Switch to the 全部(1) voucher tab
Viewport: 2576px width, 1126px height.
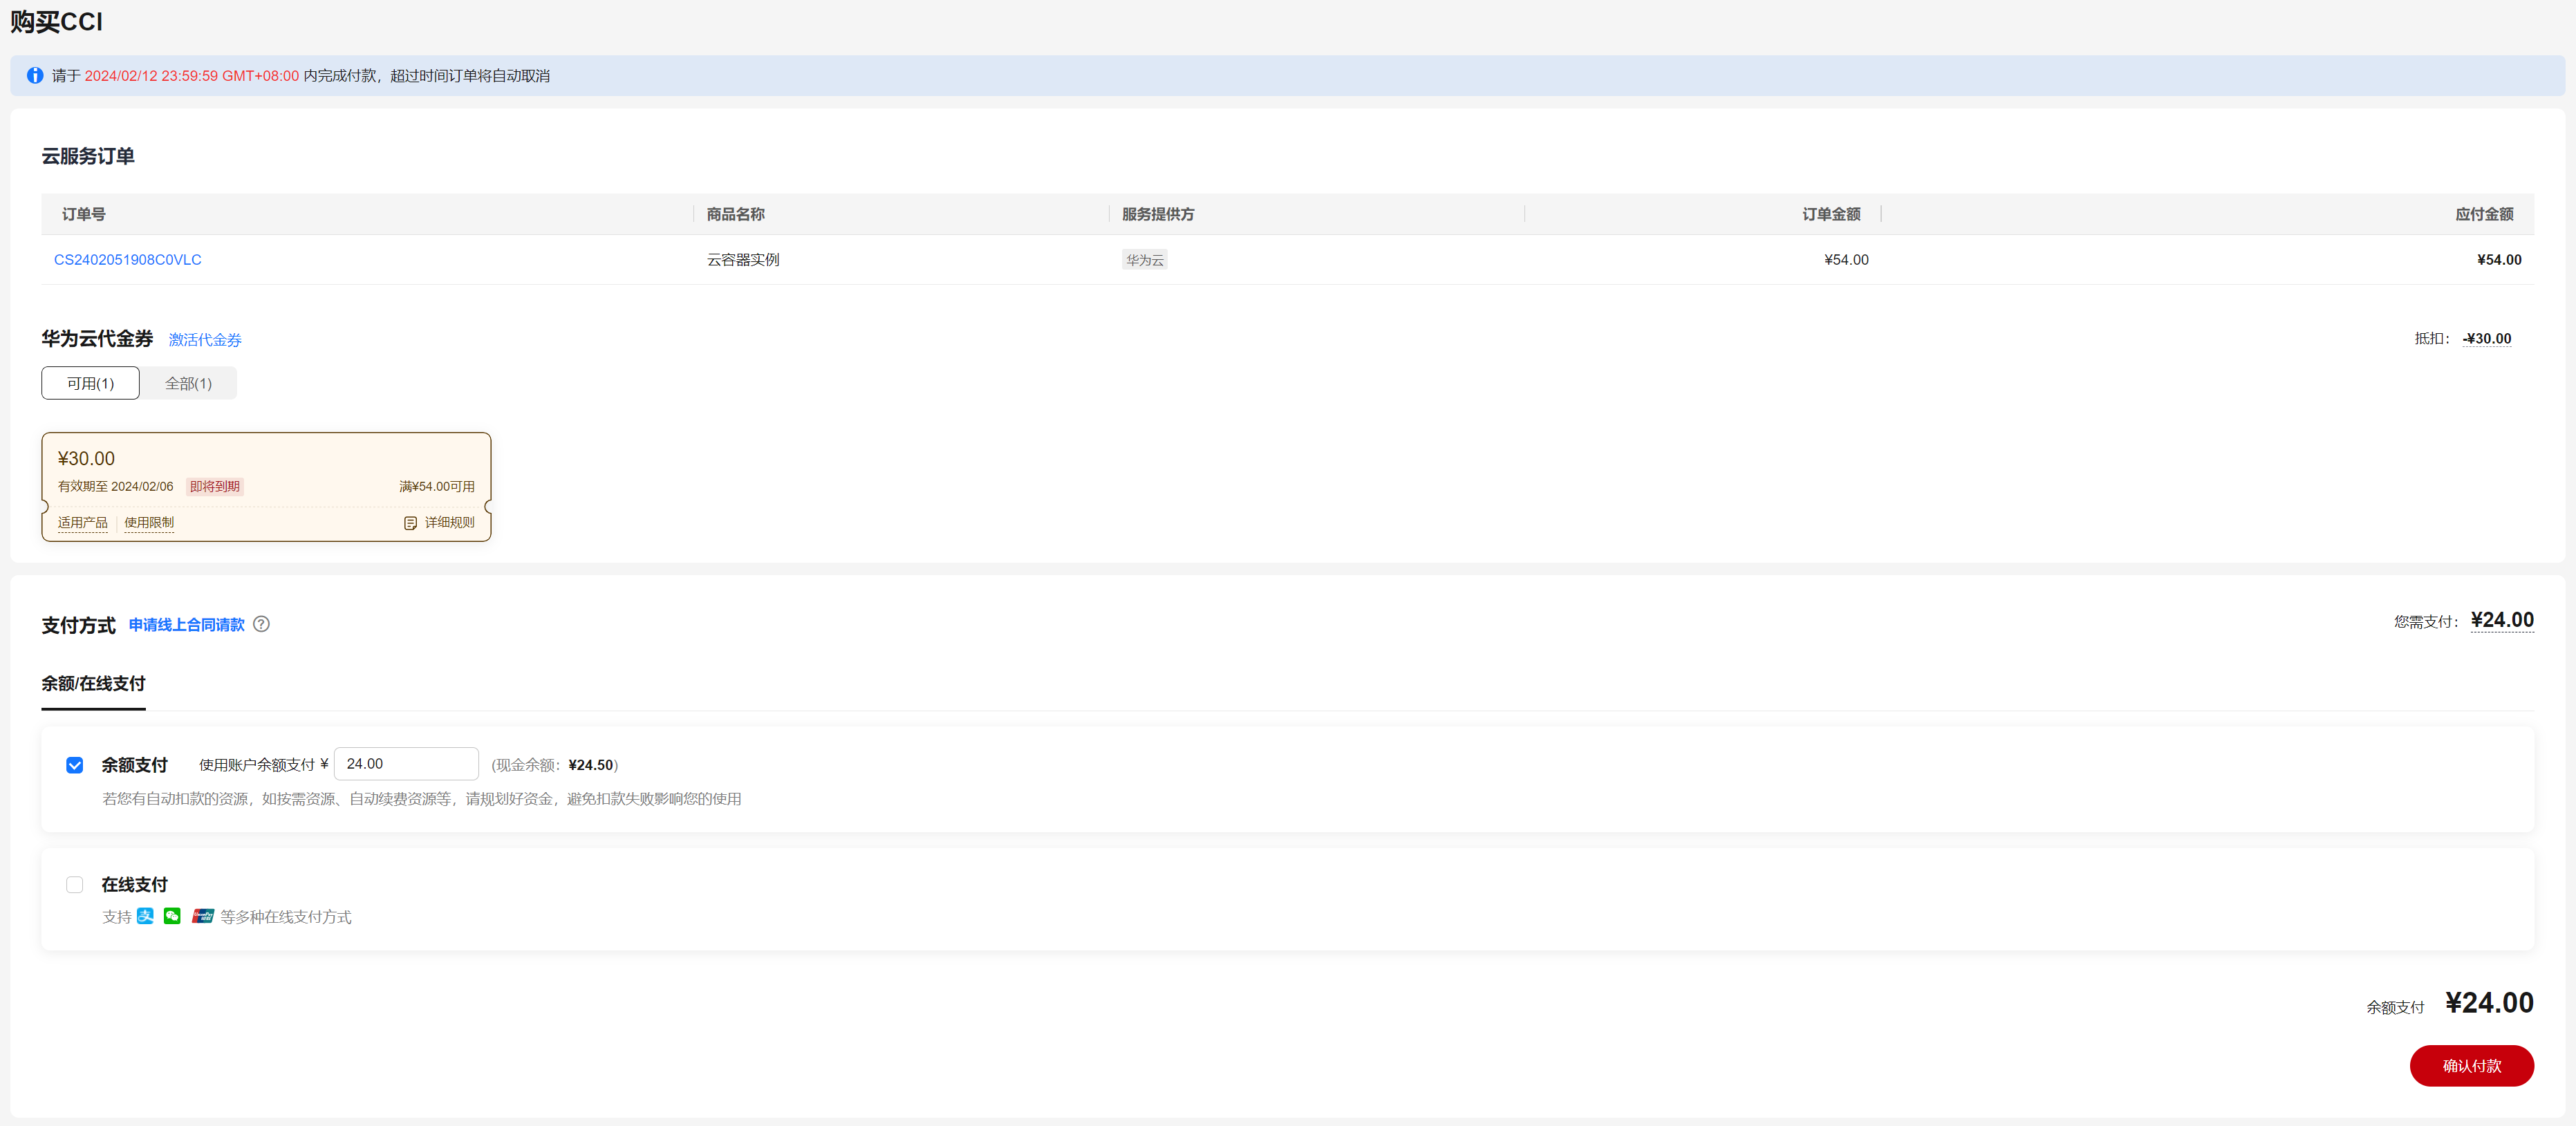tap(188, 383)
